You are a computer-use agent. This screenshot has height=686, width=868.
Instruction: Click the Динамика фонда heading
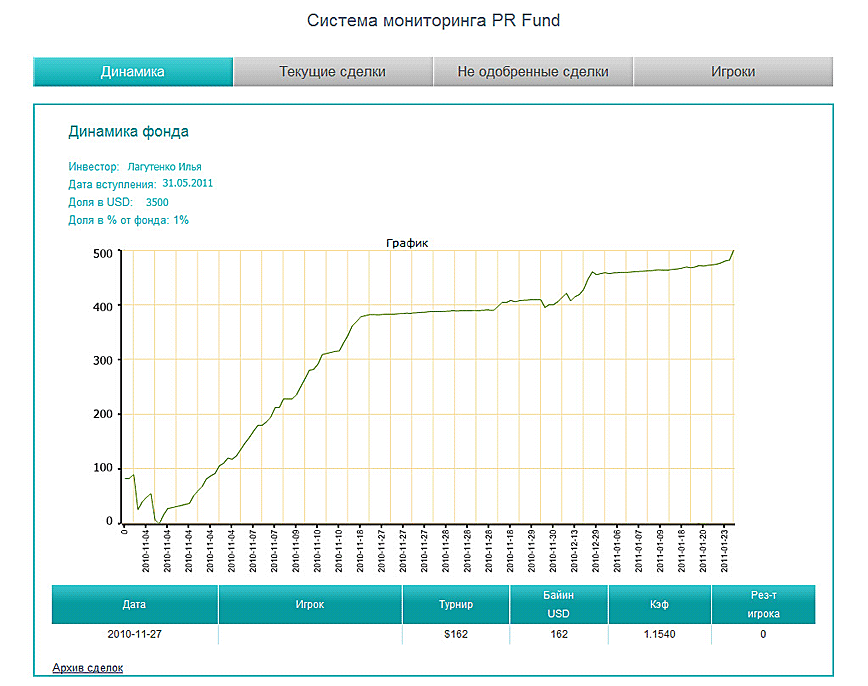coord(128,131)
